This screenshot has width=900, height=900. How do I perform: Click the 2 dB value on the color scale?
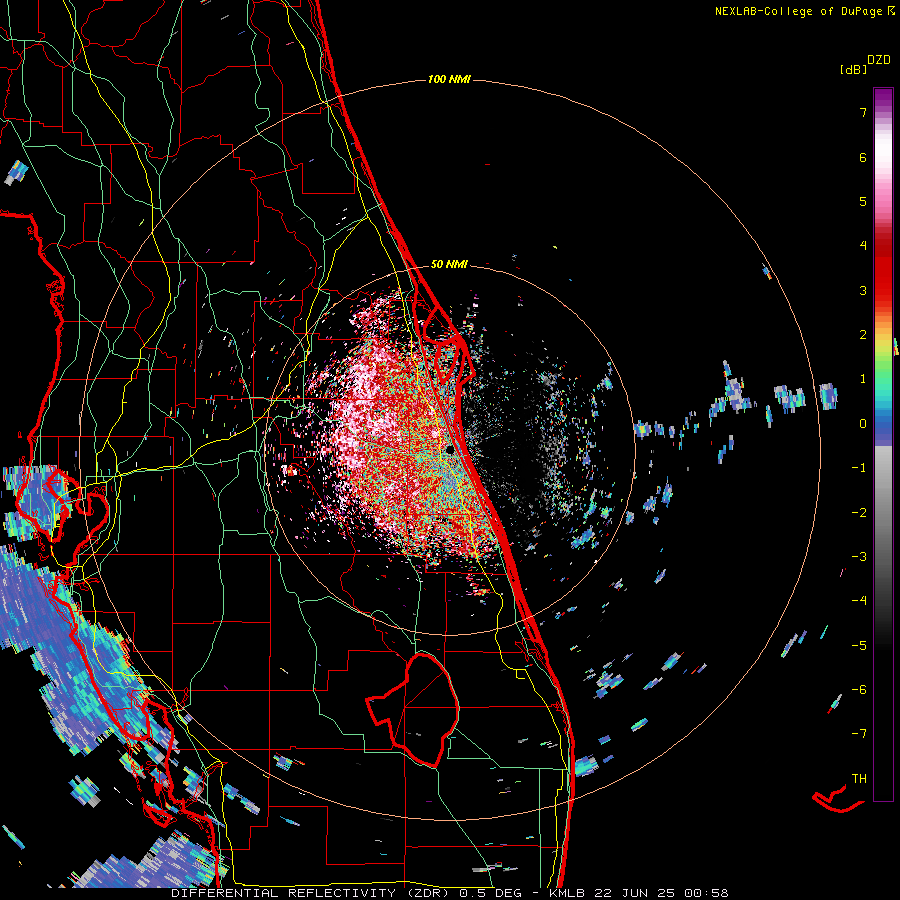tap(863, 335)
